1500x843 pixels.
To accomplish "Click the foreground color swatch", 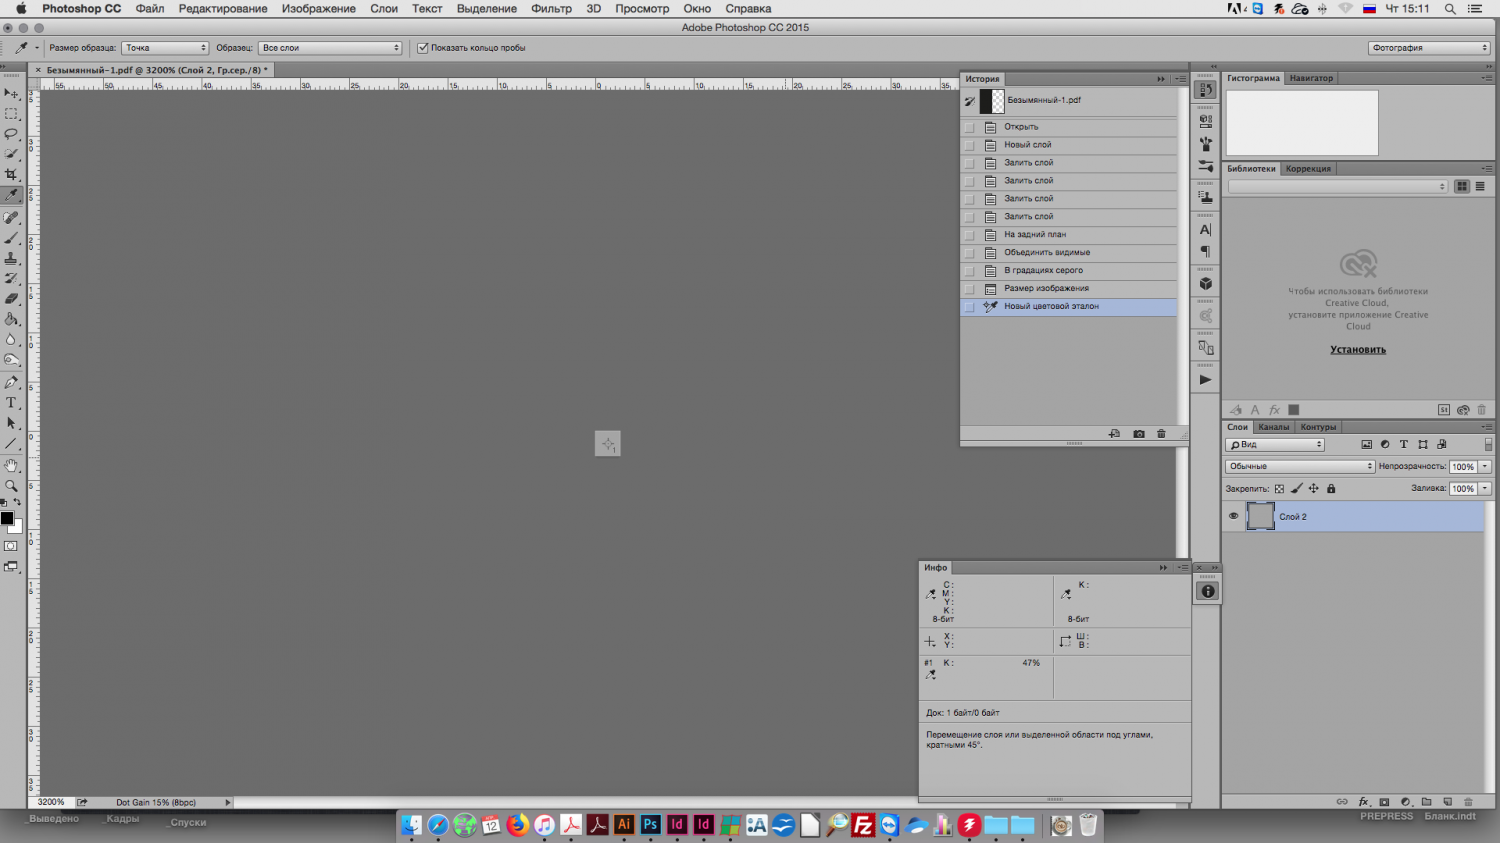I will click(7, 518).
